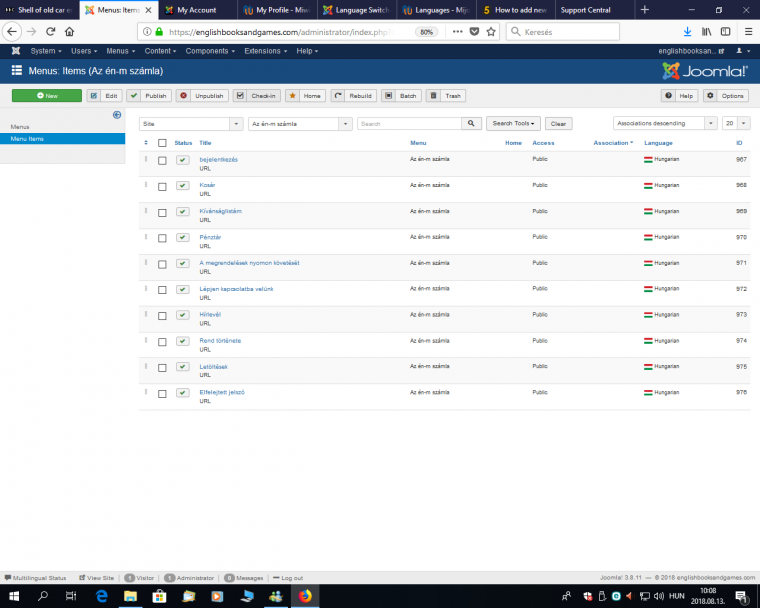Open page actions three-dot menu

pyautogui.click(x=458, y=32)
